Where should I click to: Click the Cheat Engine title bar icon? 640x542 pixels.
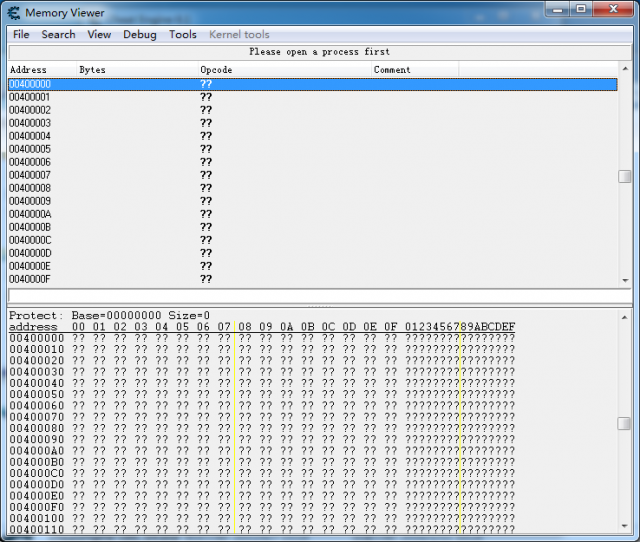(x=14, y=13)
